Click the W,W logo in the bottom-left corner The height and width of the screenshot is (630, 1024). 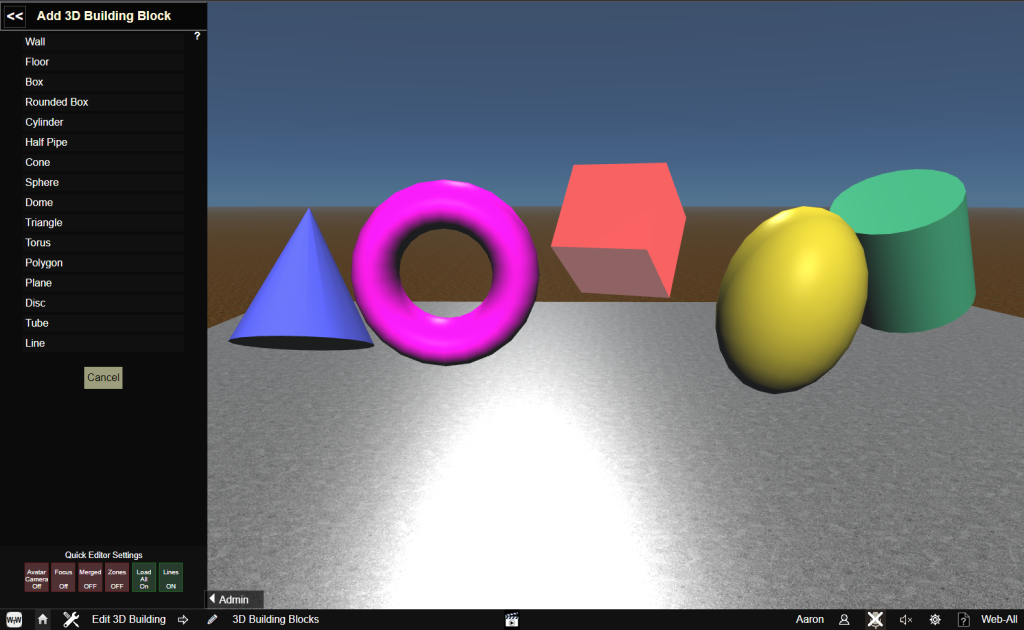[x=15, y=619]
